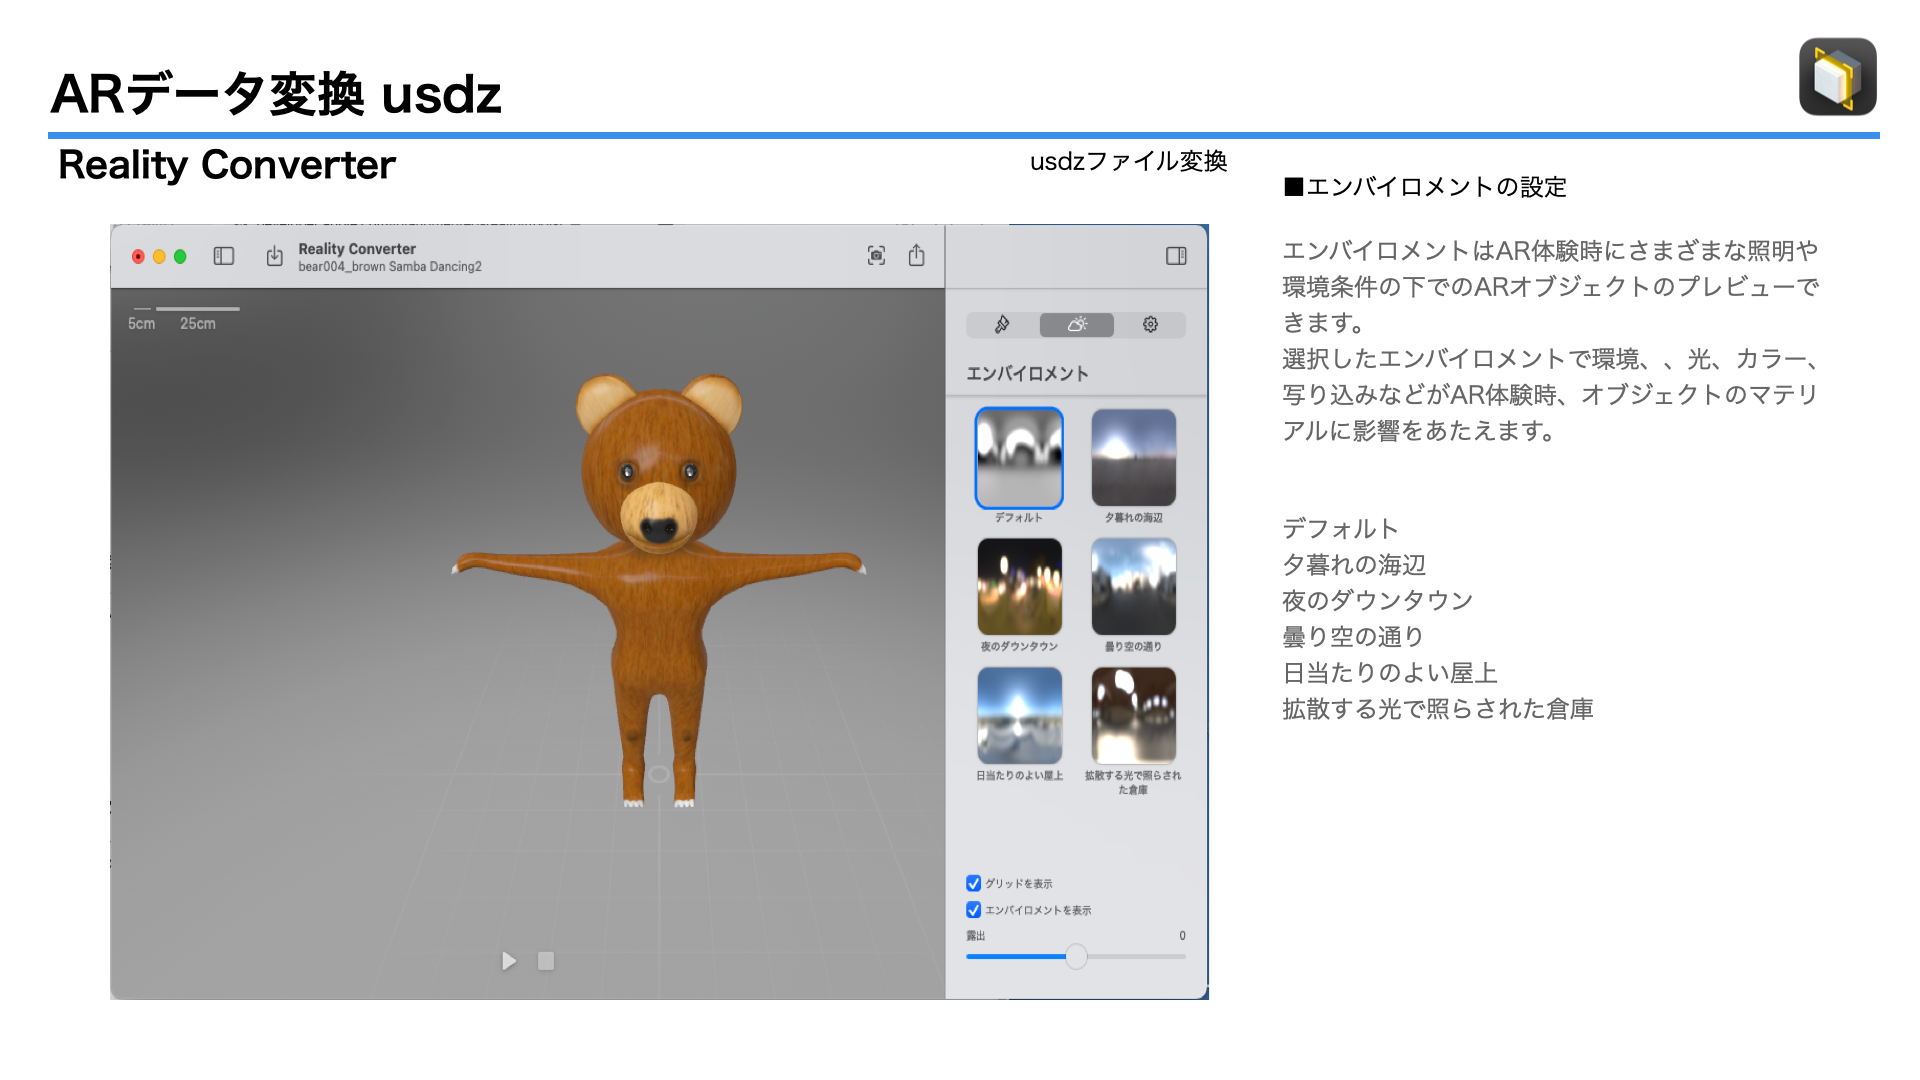Select the 夕暮れの海辺 environment thumbnail

coord(1133,458)
